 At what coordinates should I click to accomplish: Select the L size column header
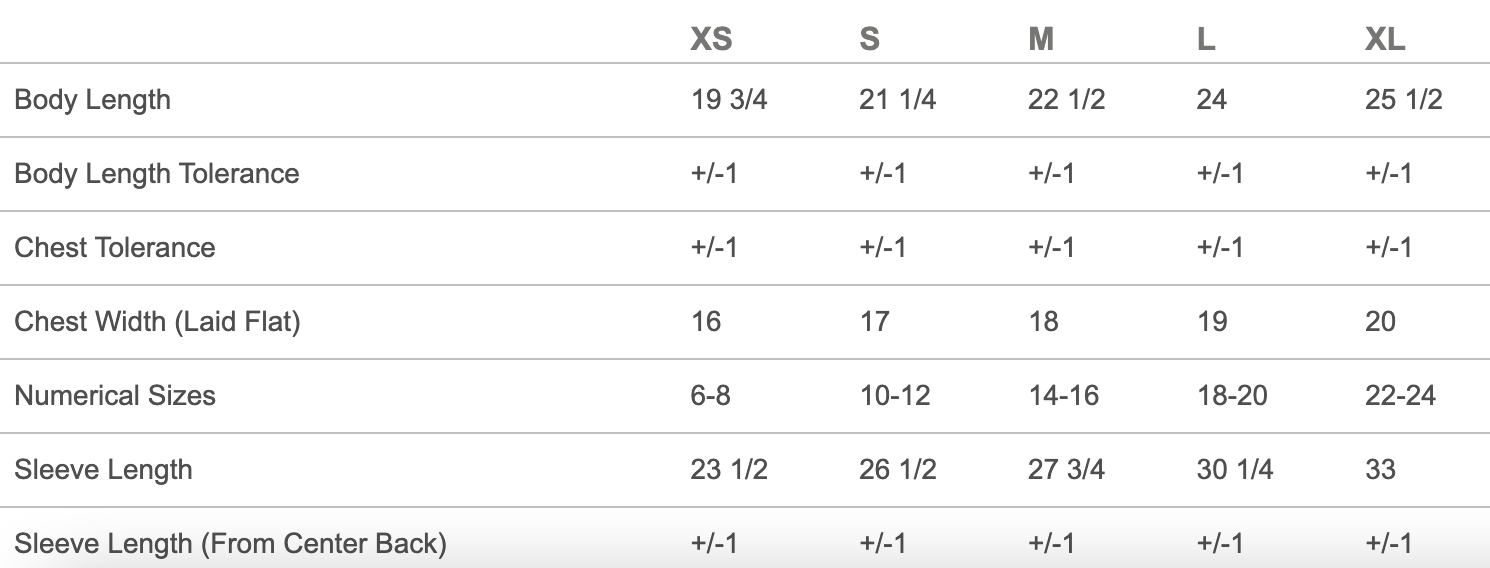[x=1206, y=39]
